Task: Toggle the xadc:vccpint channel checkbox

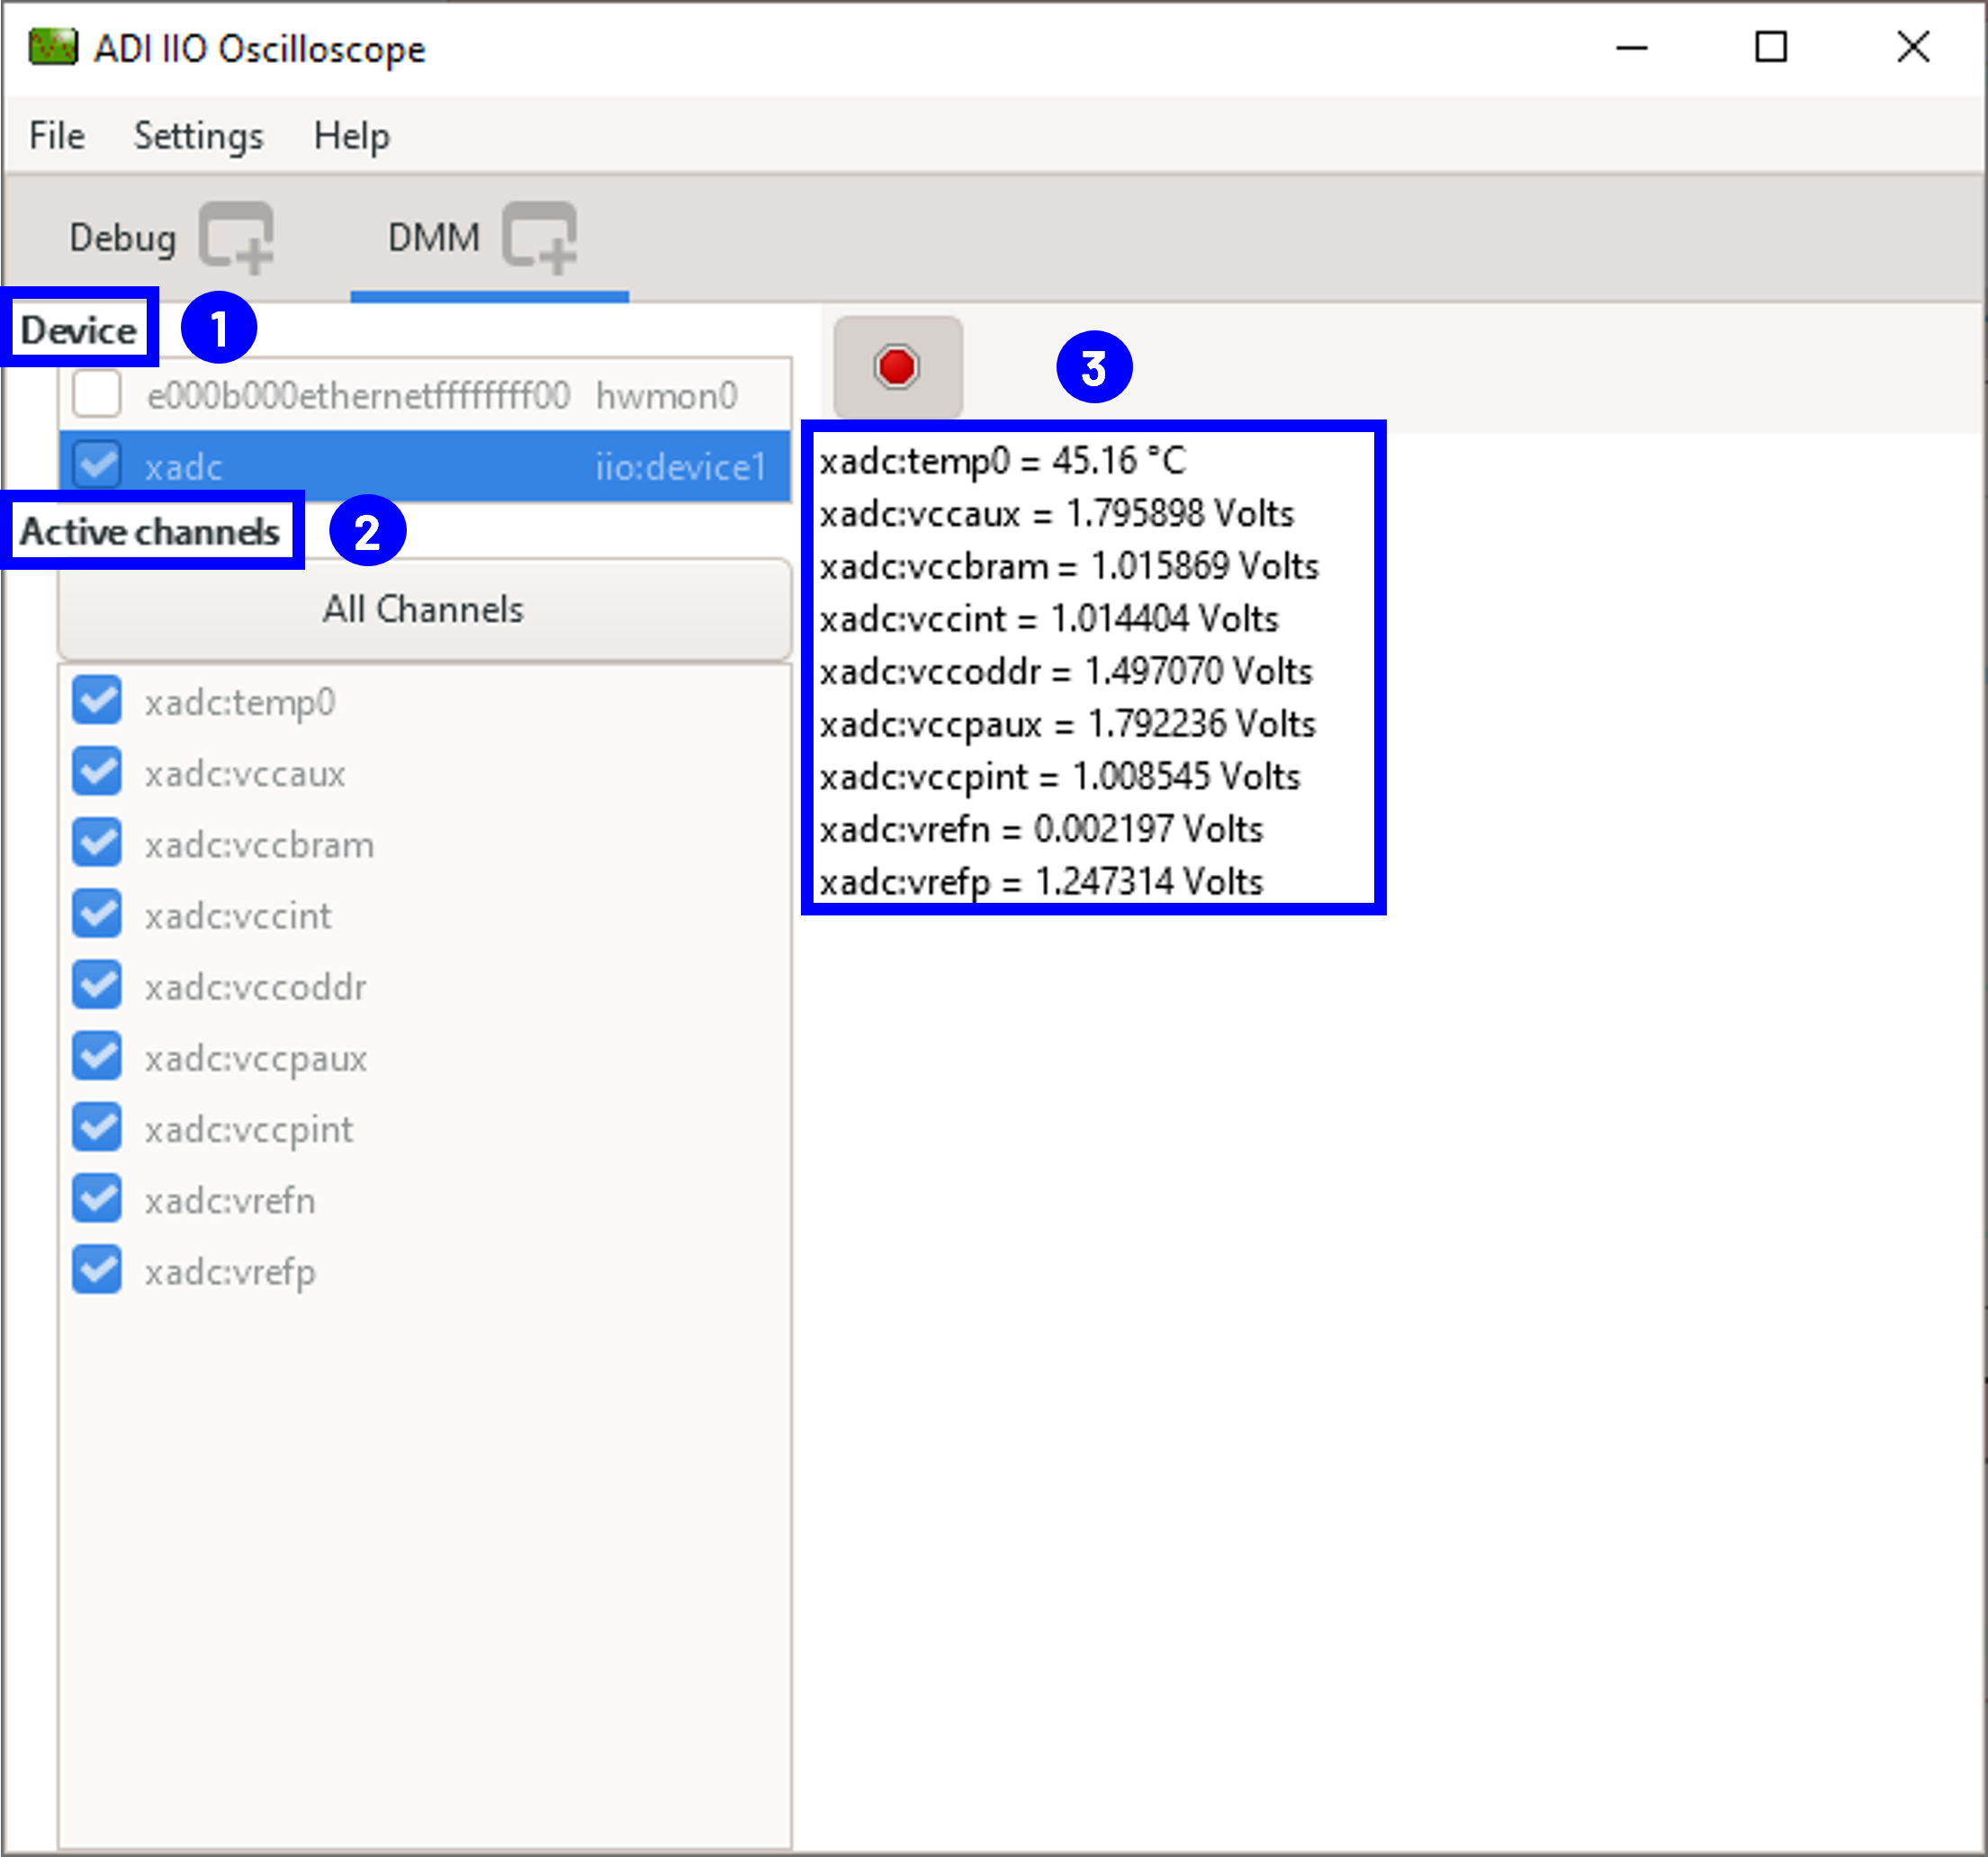Action: click(97, 1128)
